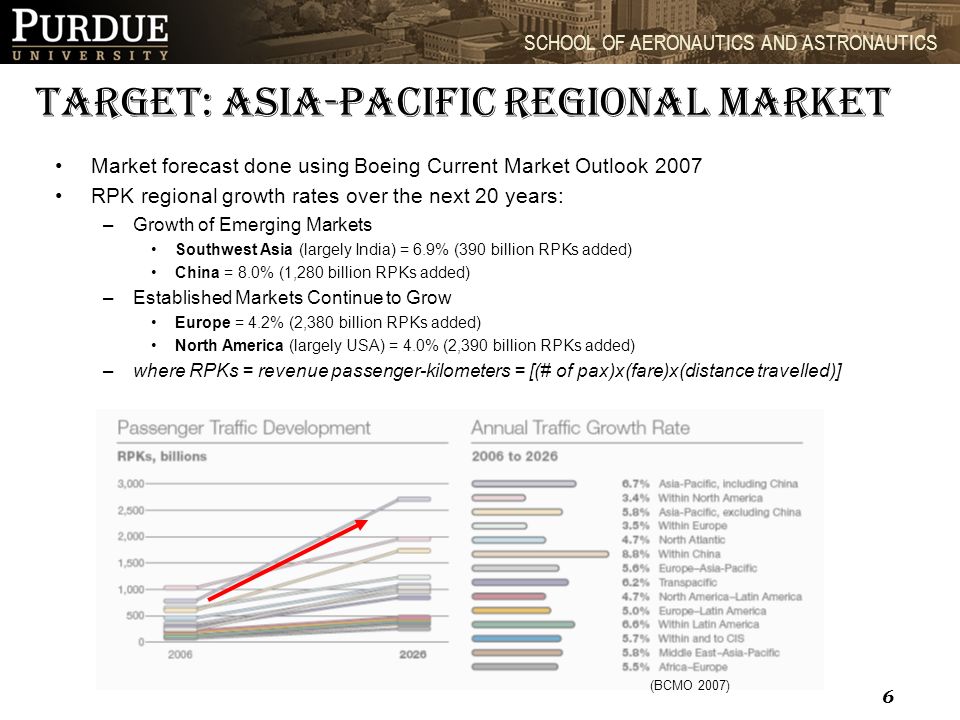Click the Europe = 4.2% bullet line

(x=328, y=323)
